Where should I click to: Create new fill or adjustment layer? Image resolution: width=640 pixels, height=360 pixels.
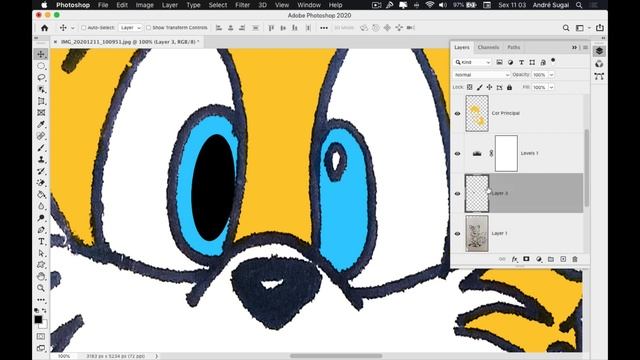(539, 259)
